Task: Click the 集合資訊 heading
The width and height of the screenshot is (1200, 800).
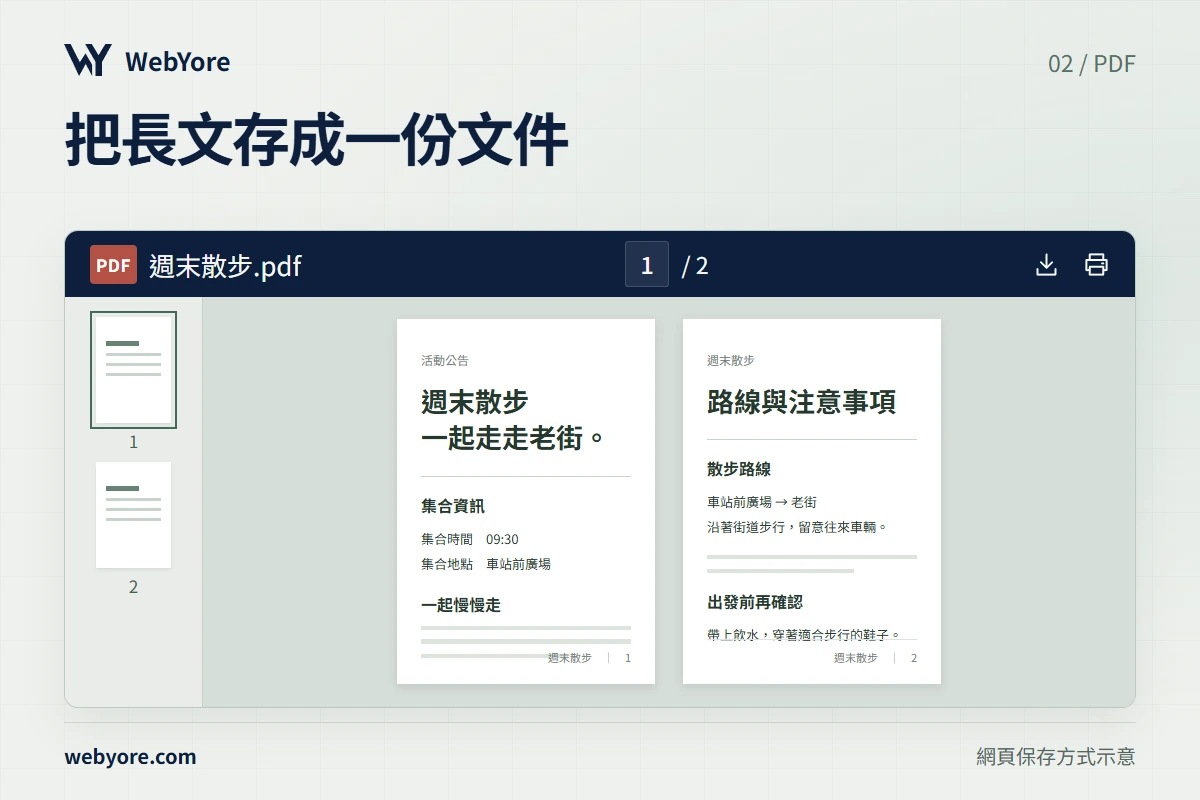Action: 453,506
